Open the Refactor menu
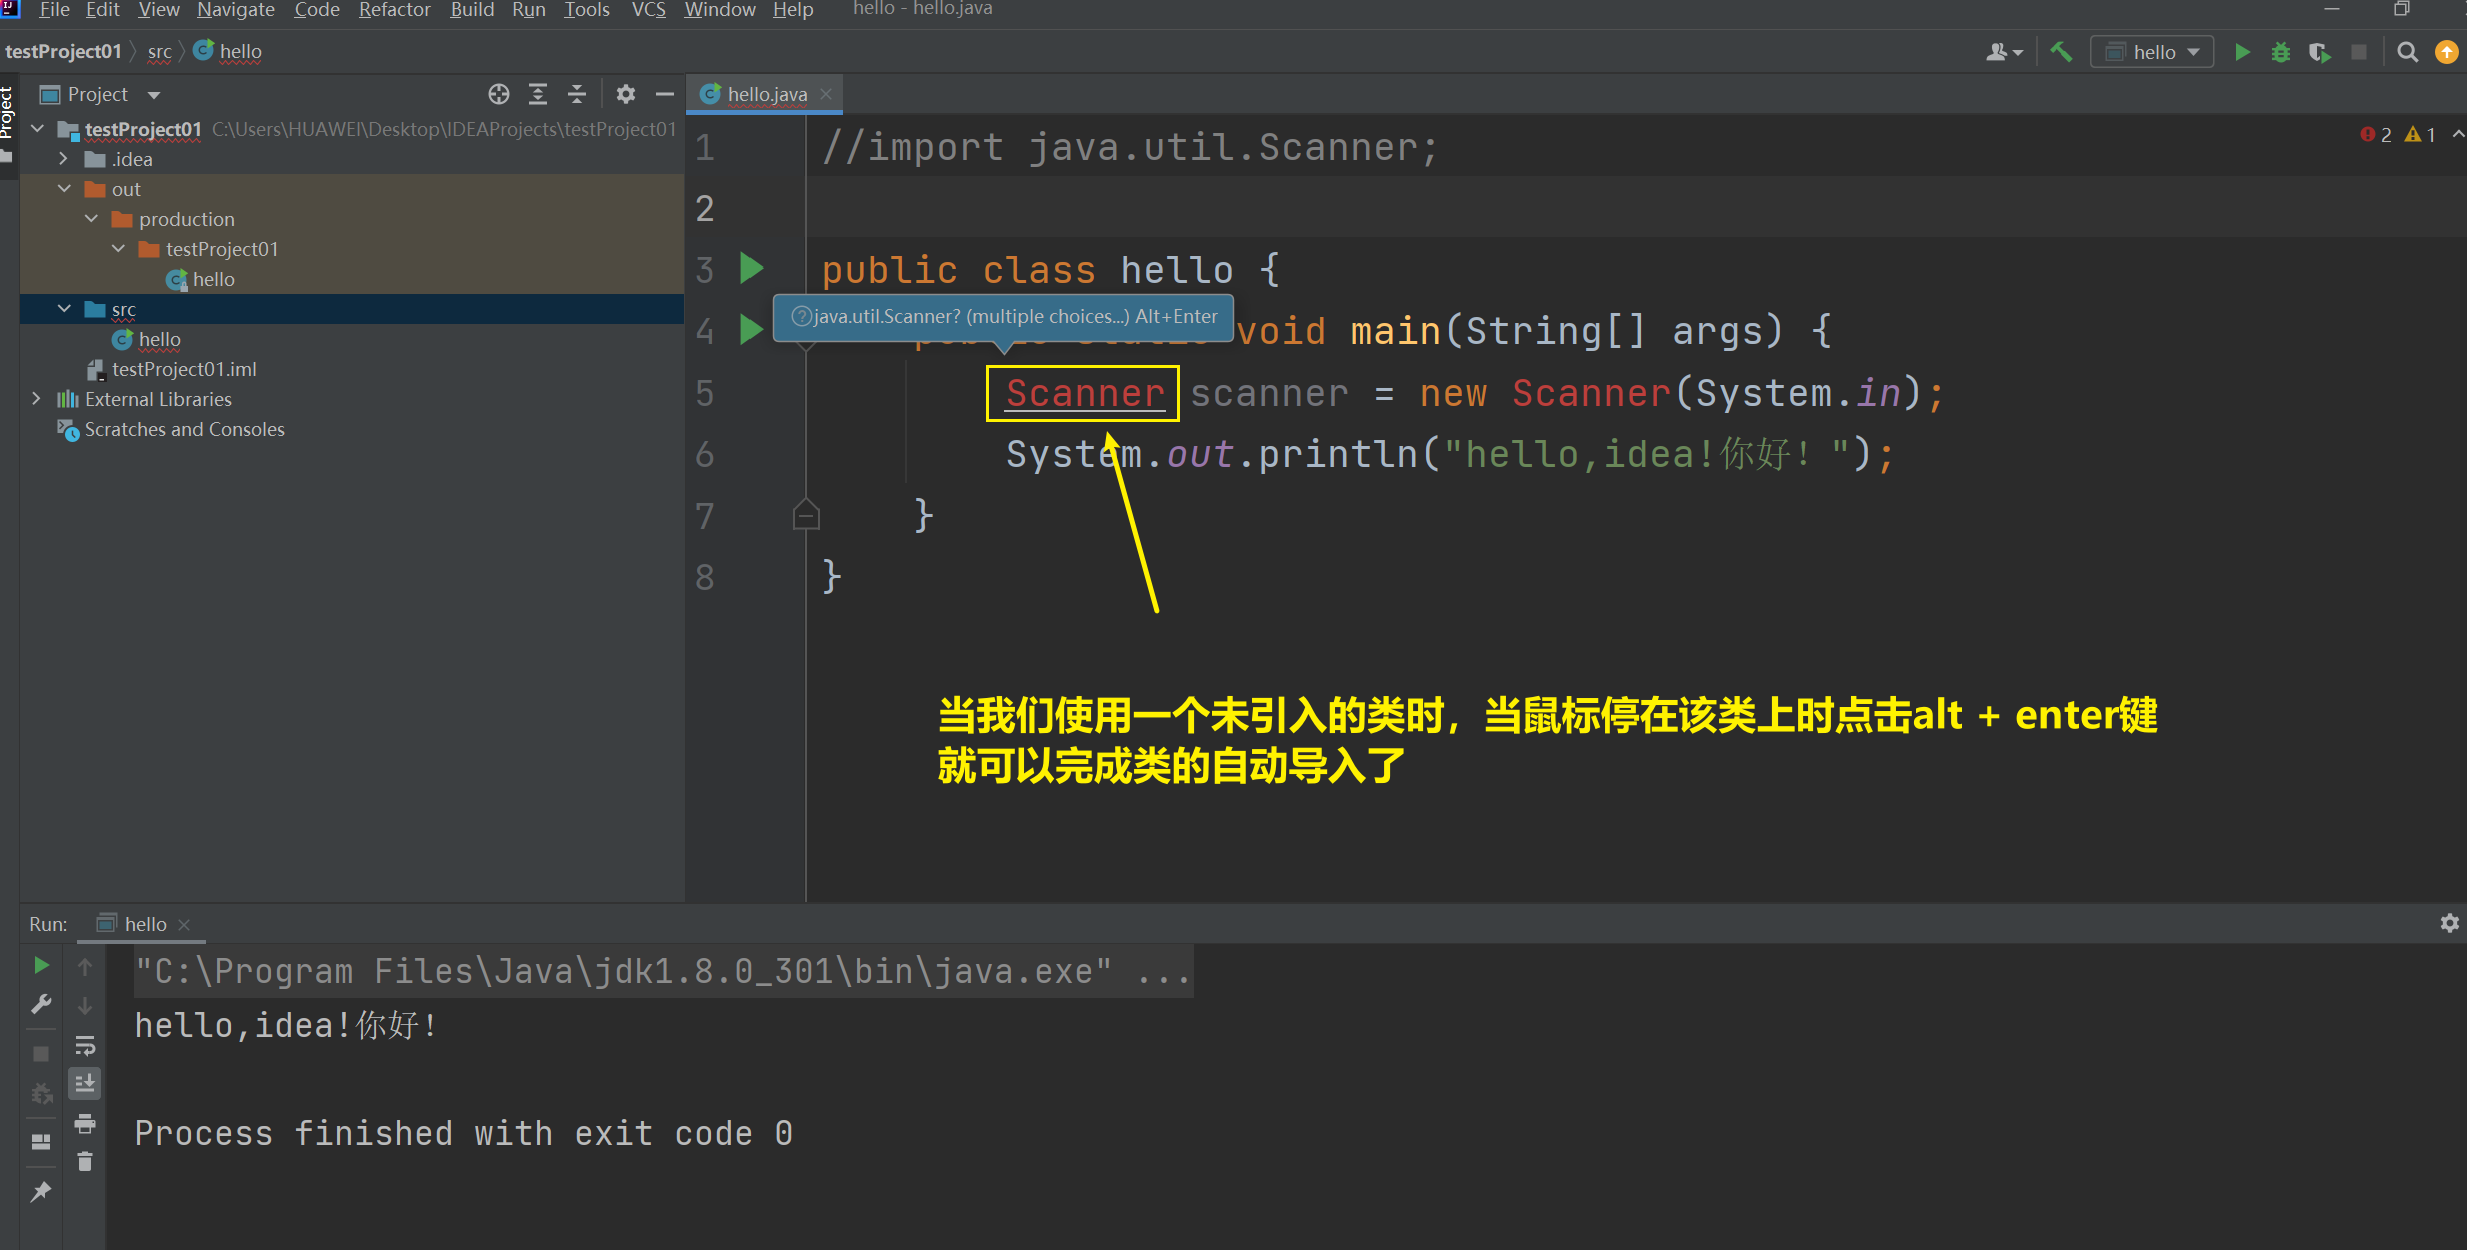The width and height of the screenshot is (2467, 1250). click(x=394, y=10)
